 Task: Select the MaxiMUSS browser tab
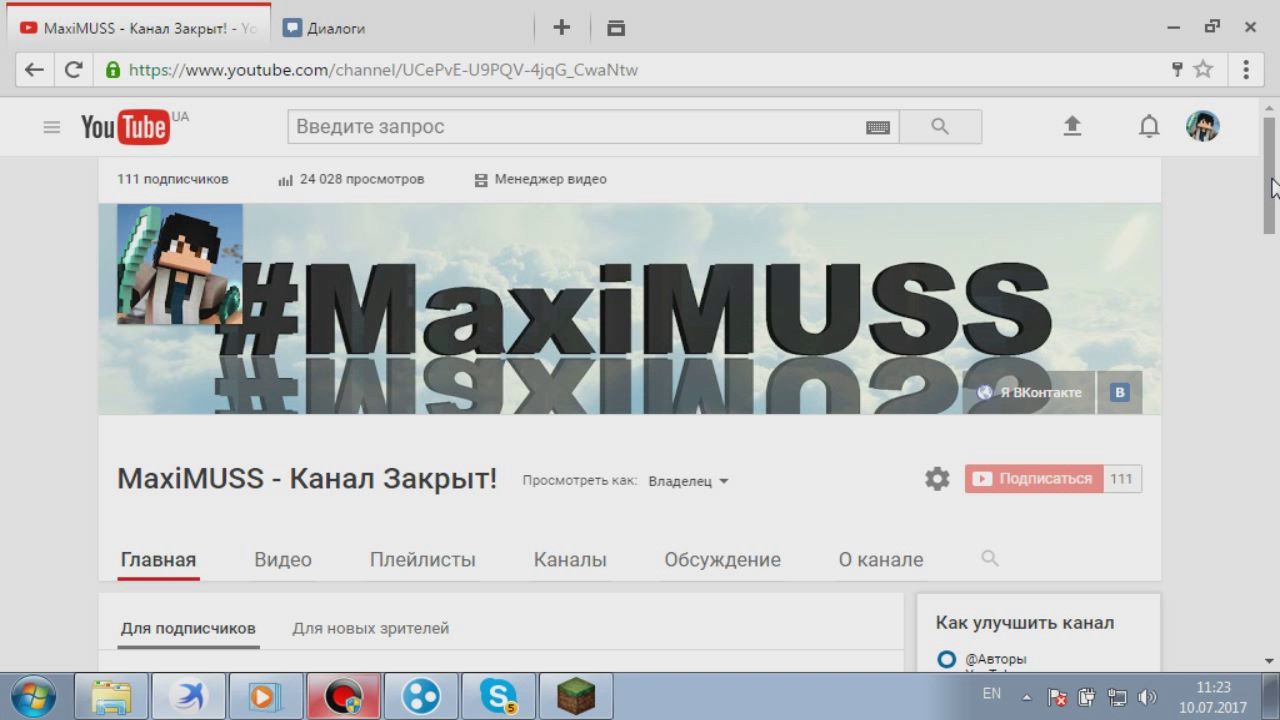tap(138, 28)
